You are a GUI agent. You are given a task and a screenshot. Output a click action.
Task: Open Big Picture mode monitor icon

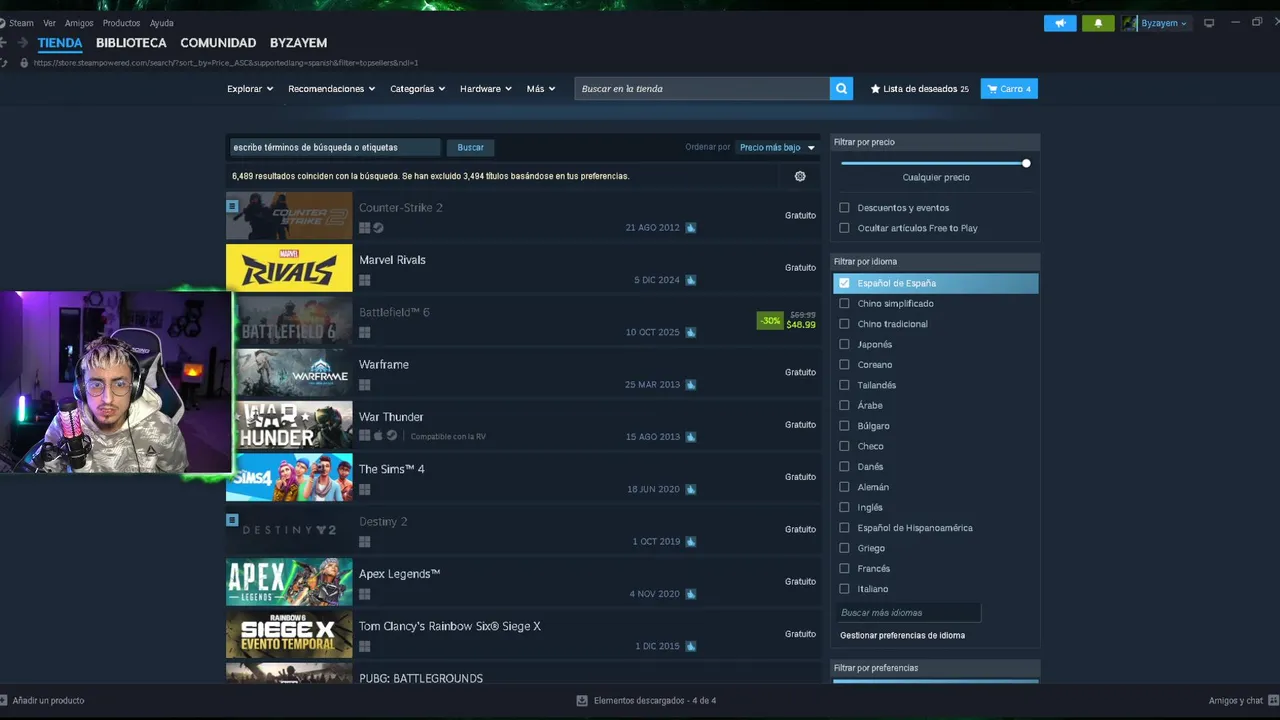(1209, 23)
